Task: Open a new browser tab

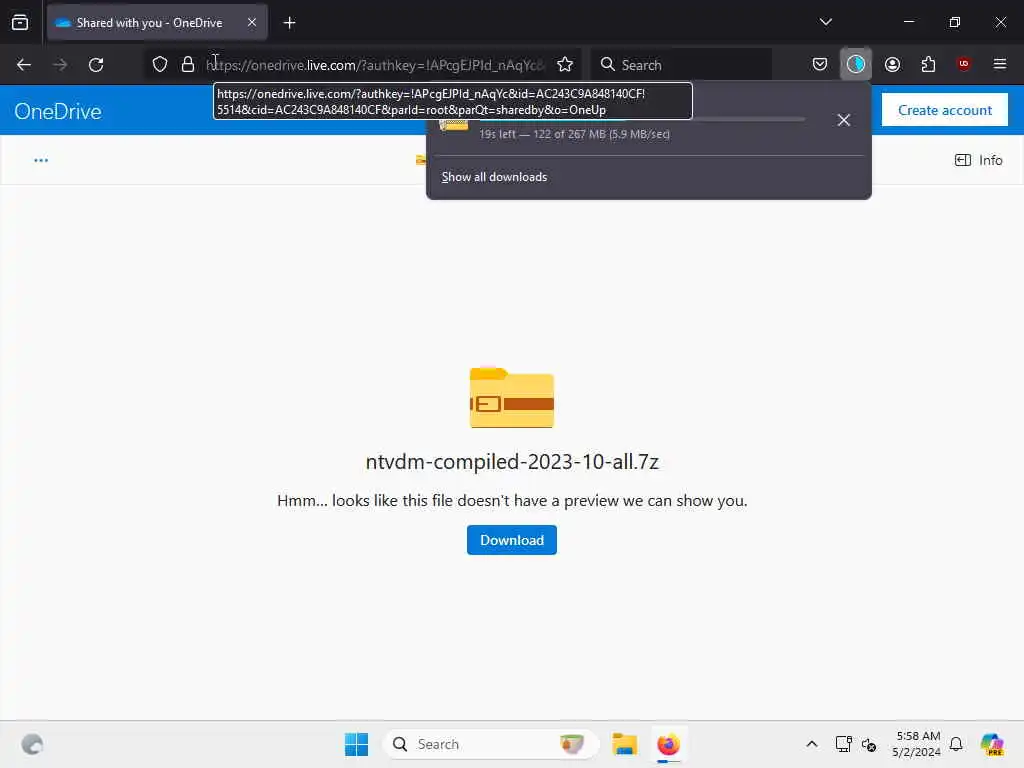Action: pyautogui.click(x=289, y=23)
